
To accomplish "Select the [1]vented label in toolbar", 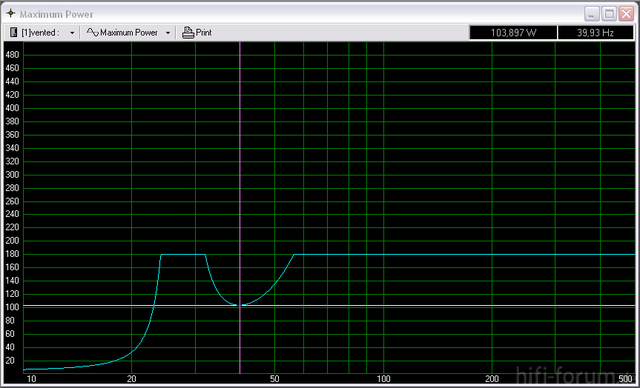I will pos(40,33).
